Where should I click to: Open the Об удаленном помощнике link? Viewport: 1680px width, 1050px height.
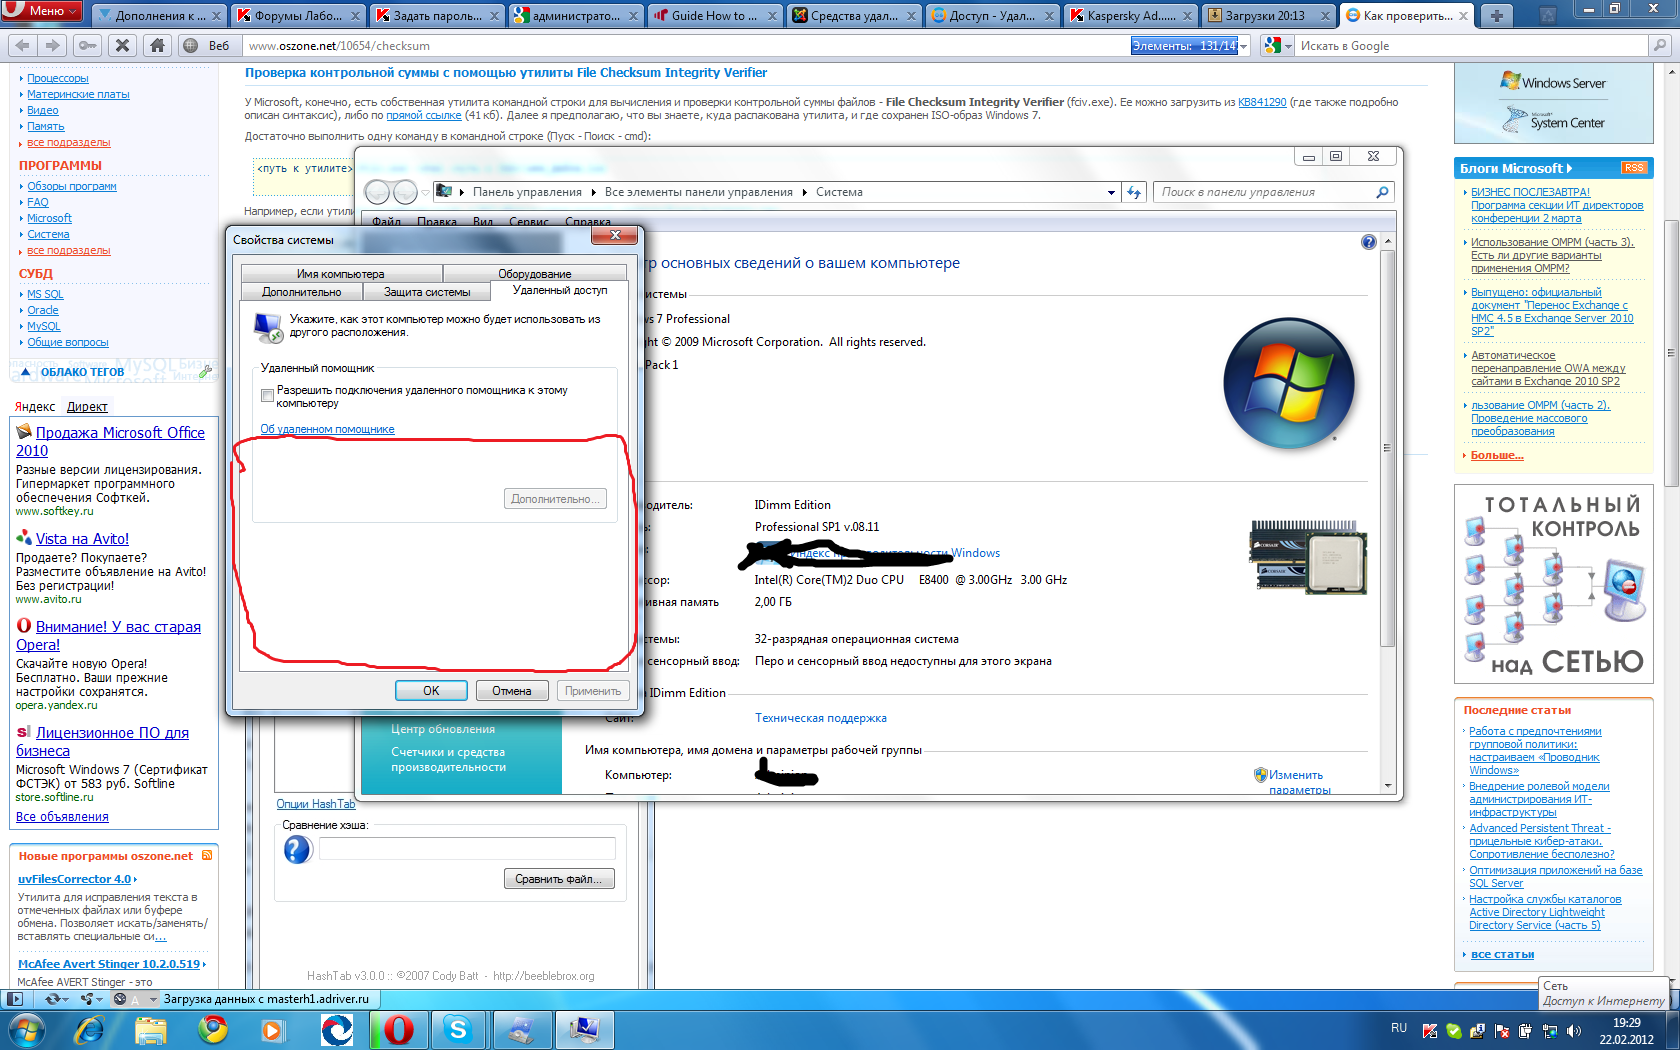[x=327, y=430]
